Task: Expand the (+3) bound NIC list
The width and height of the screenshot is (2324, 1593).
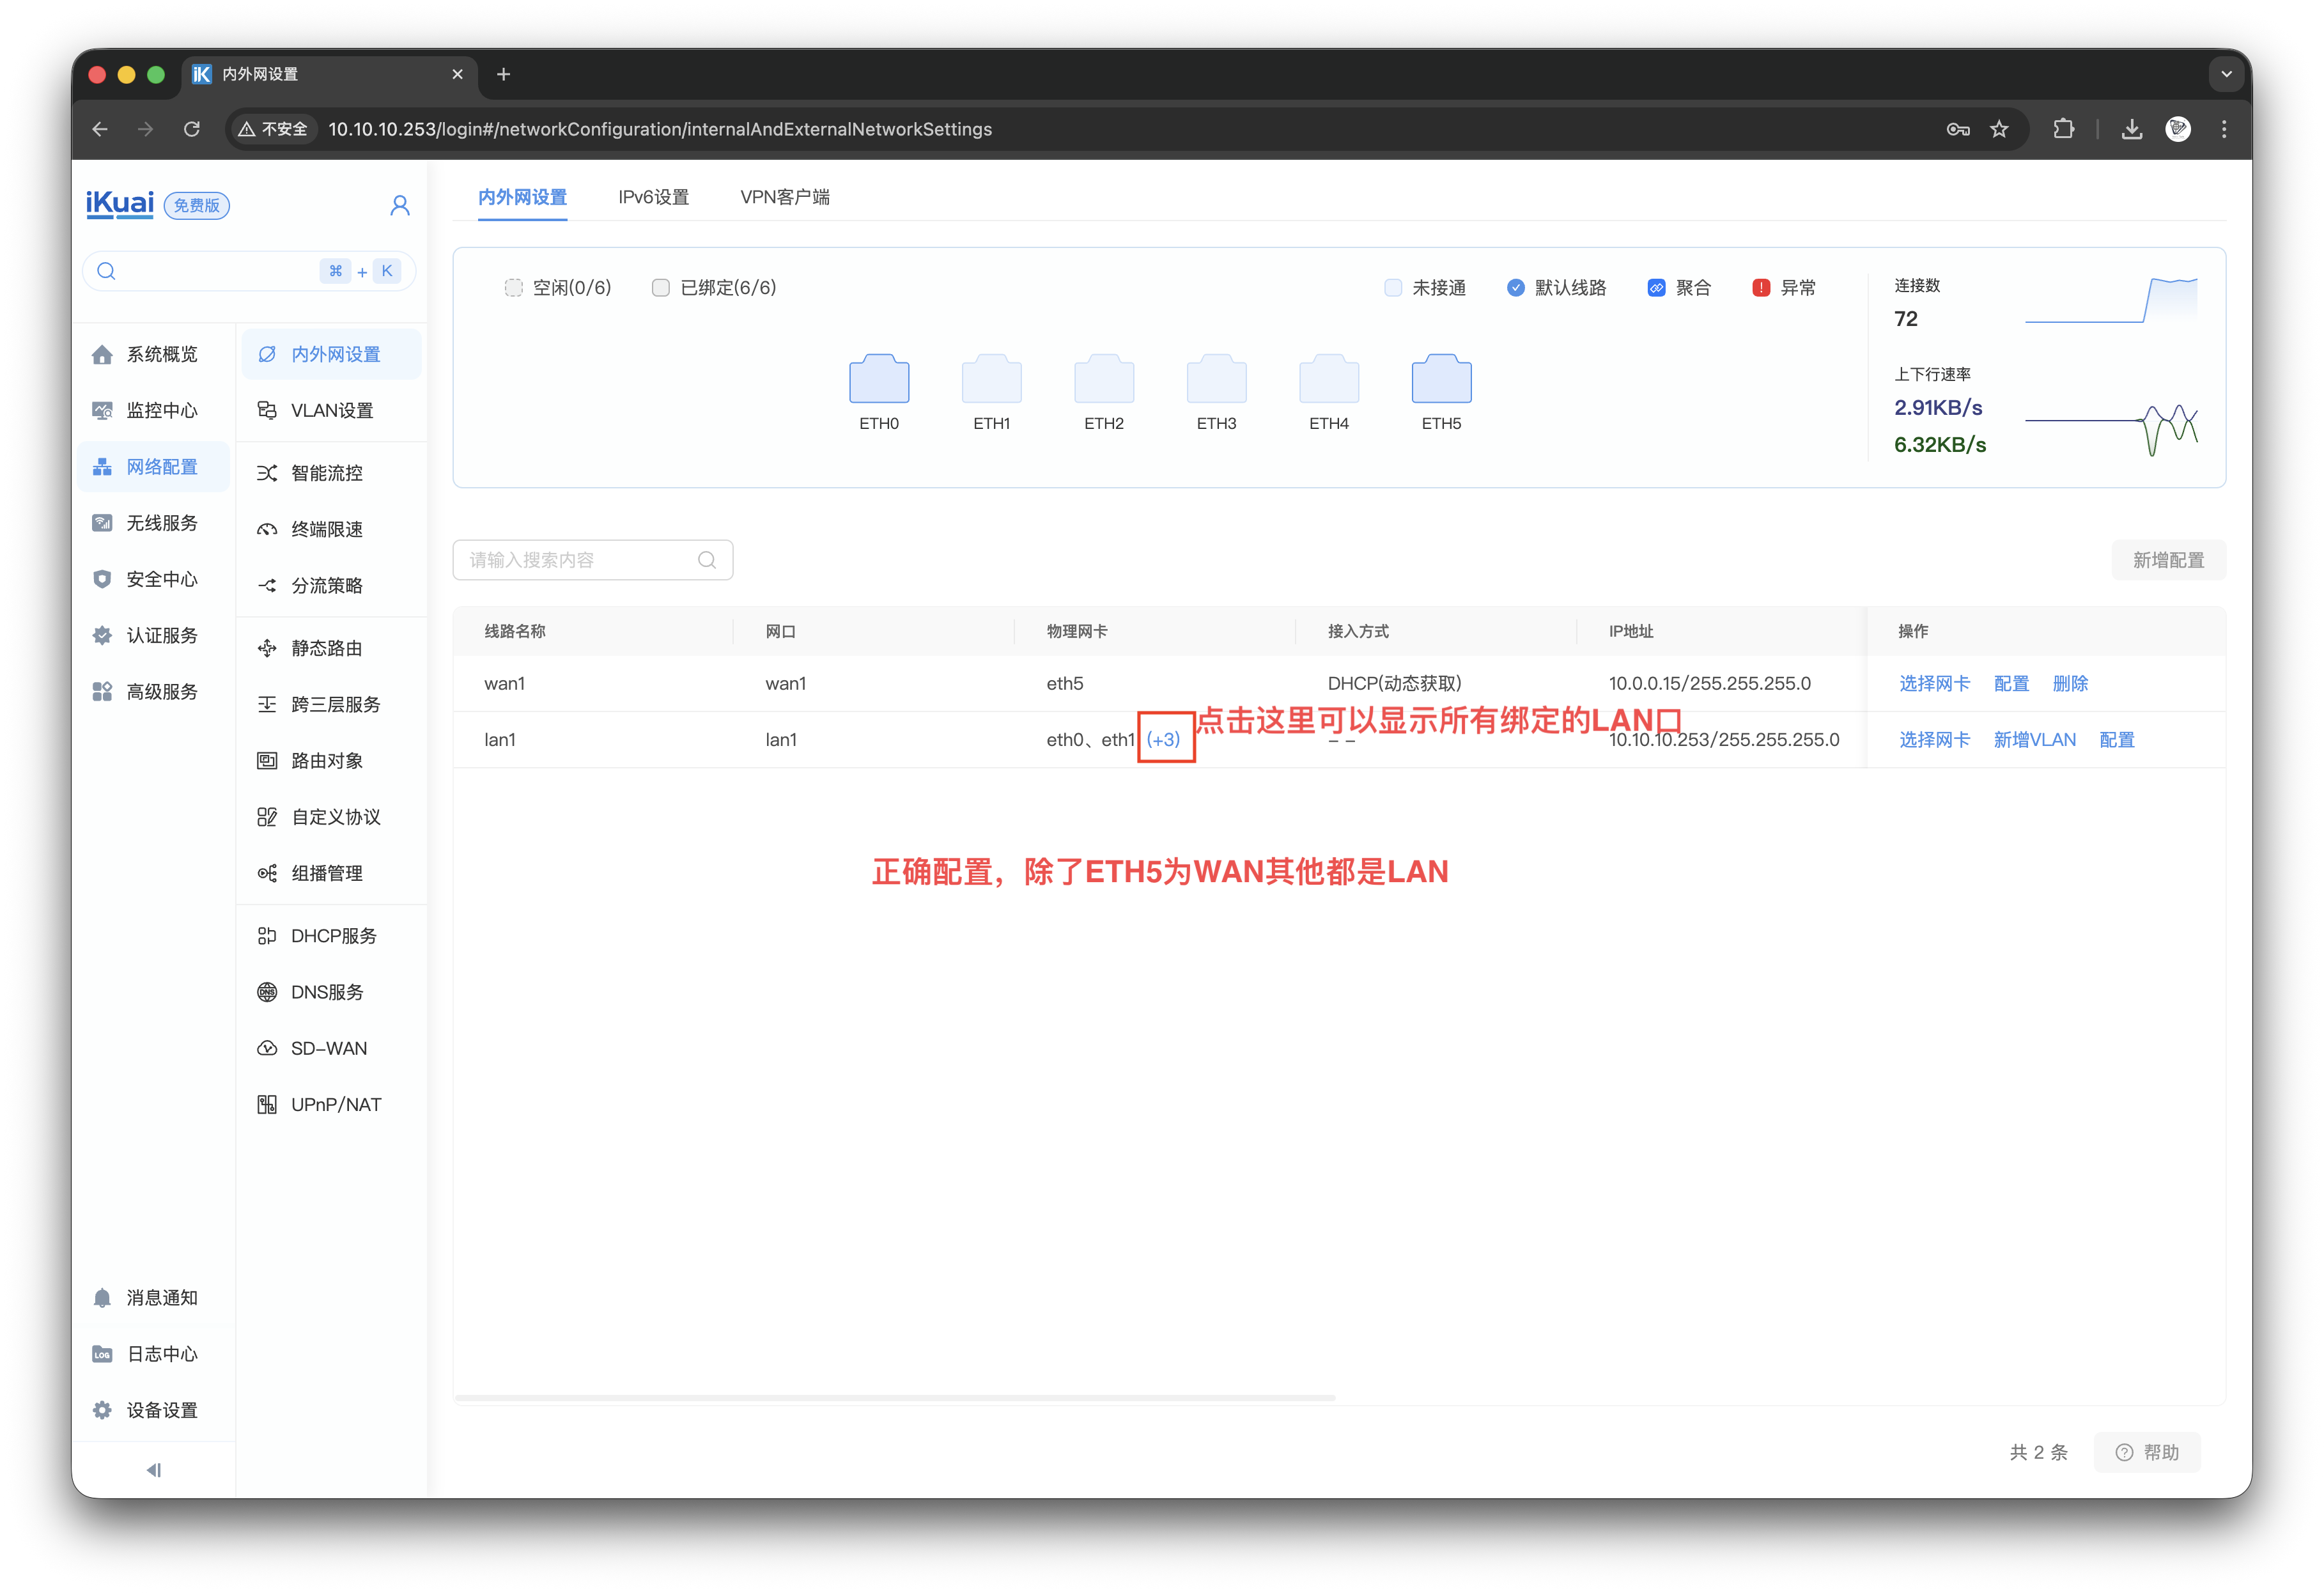Action: pyautogui.click(x=1163, y=740)
